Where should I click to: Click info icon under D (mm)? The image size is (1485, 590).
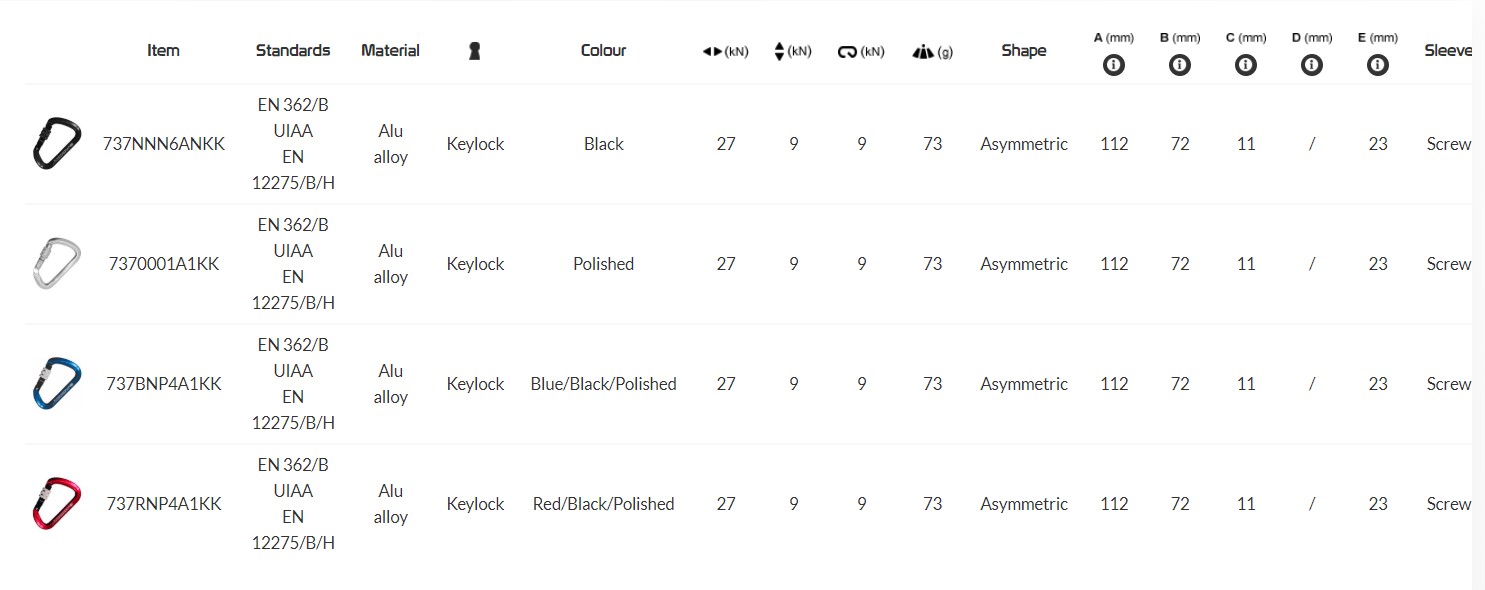point(1311,65)
